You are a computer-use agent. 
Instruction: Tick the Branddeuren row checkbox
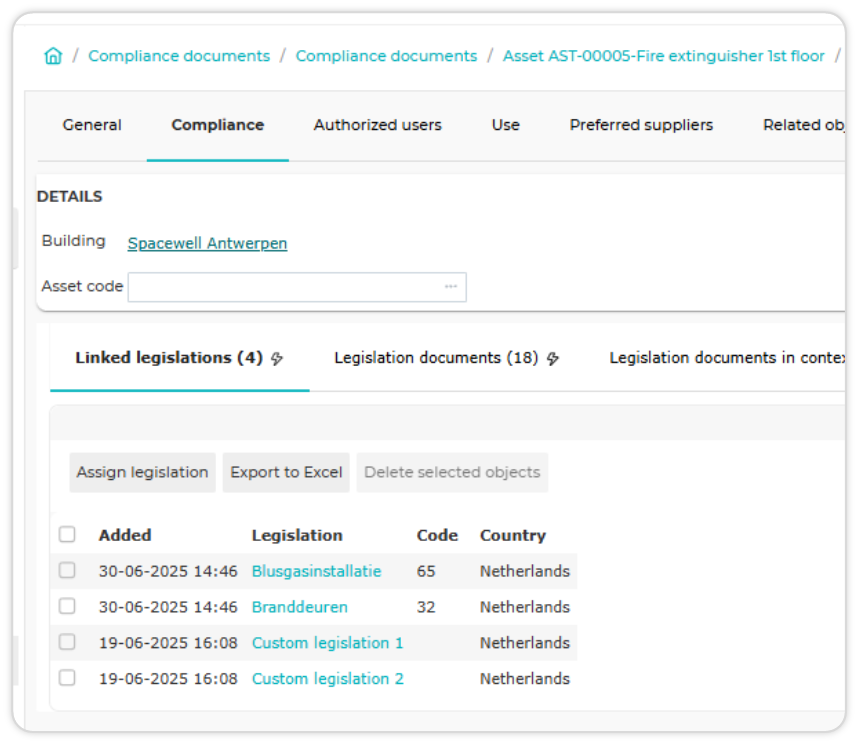point(67,606)
